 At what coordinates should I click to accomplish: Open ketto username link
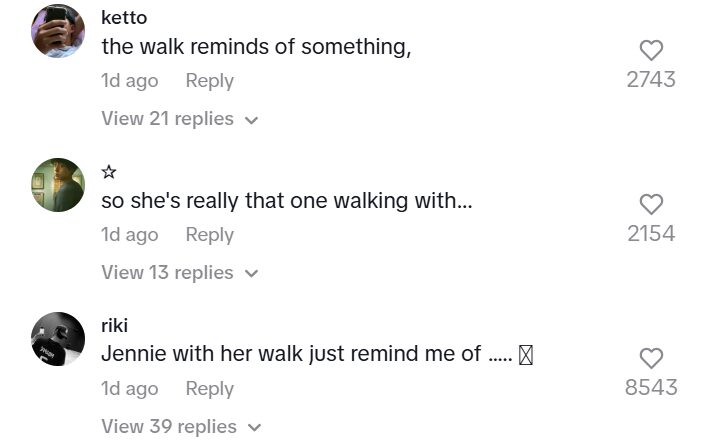point(125,18)
